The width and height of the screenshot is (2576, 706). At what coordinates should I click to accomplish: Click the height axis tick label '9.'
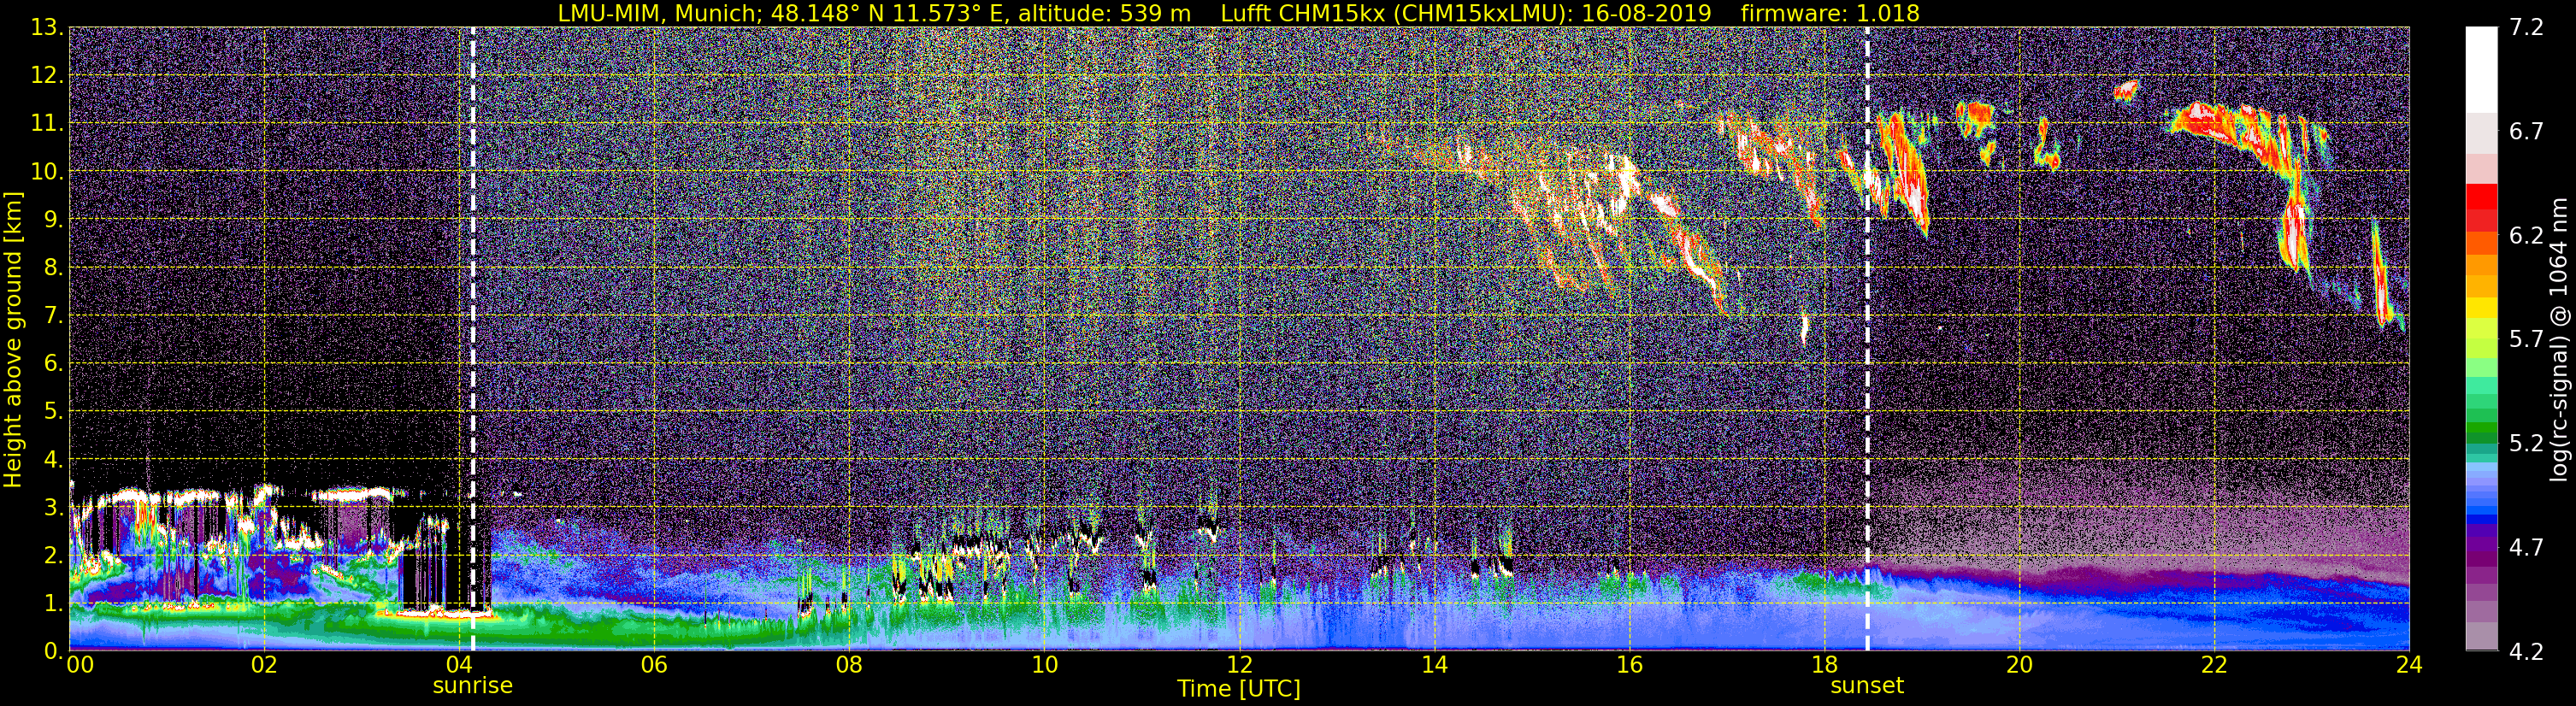coord(53,219)
